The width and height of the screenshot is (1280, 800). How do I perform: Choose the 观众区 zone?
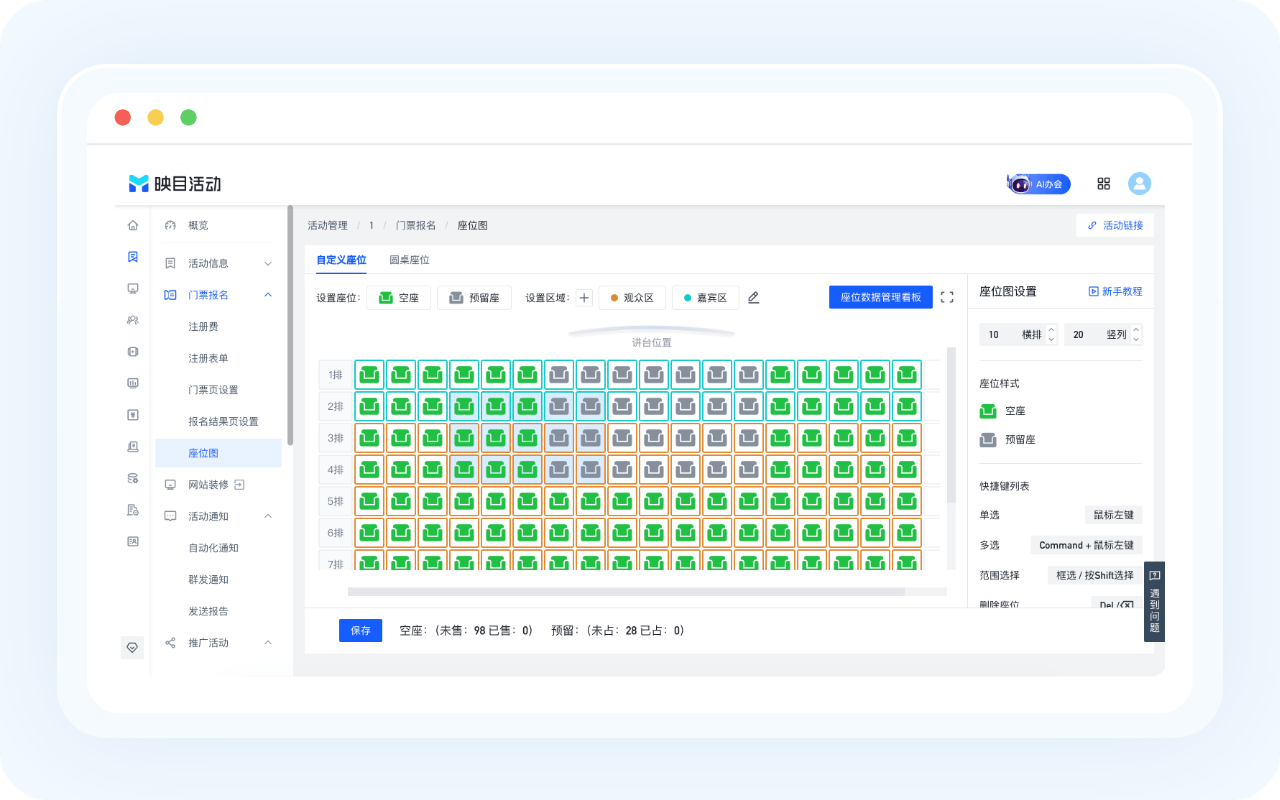[x=631, y=297]
